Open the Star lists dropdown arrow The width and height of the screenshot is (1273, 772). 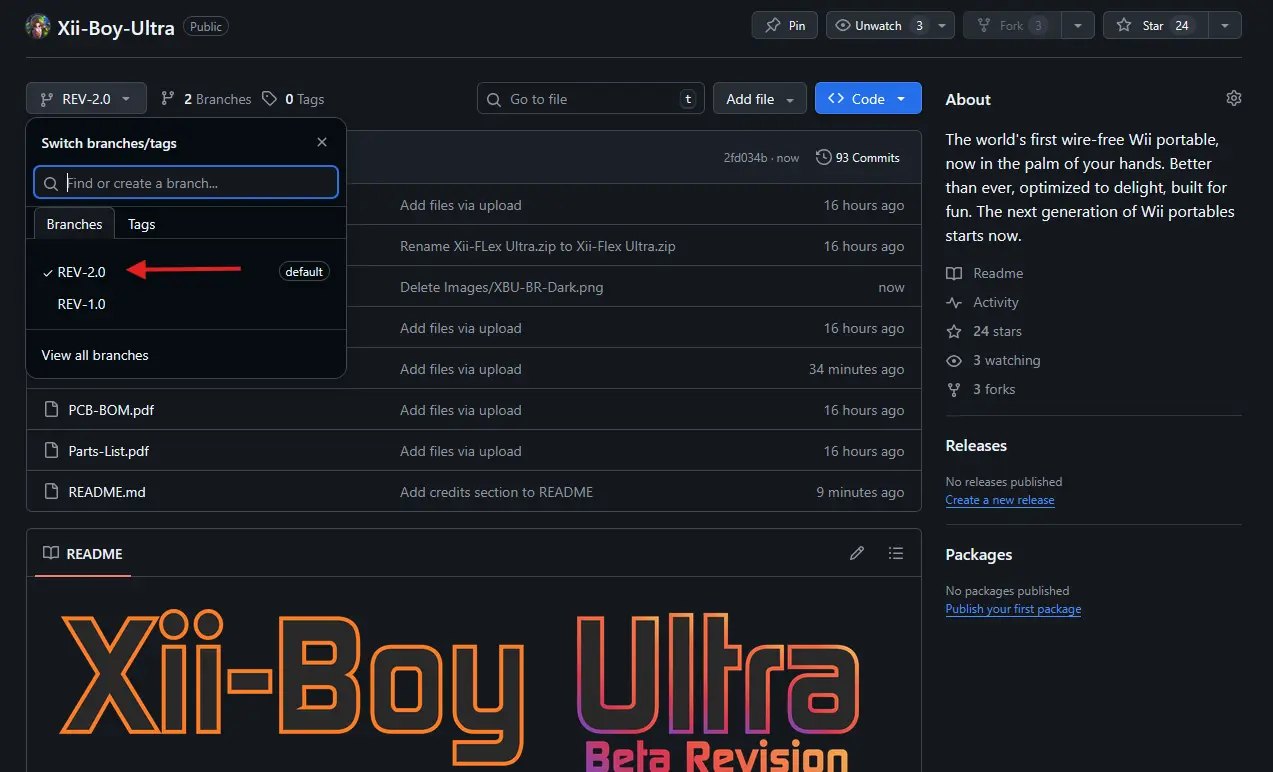coord(1225,26)
